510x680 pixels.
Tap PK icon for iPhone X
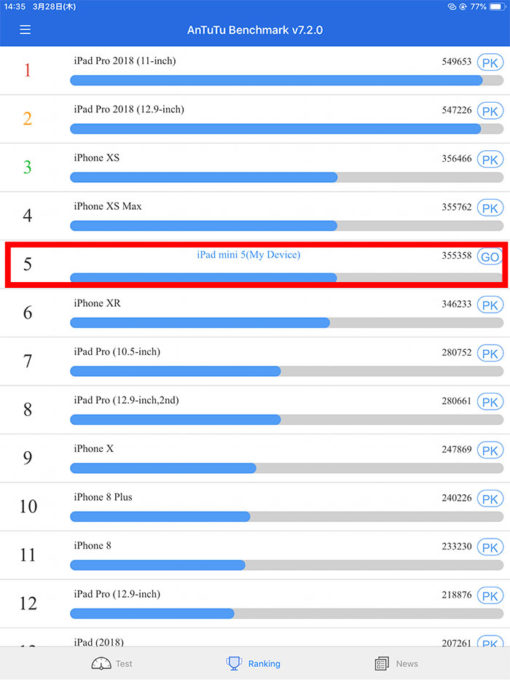[x=490, y=451]
